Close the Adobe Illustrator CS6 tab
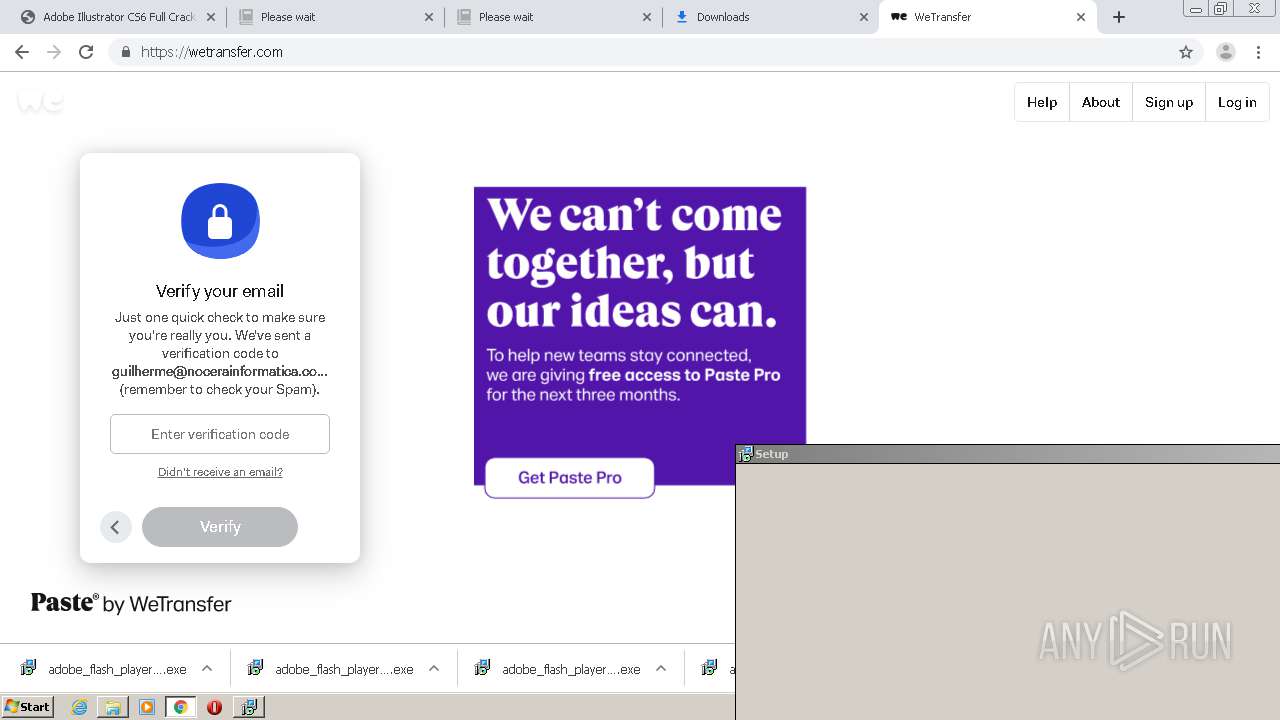 pos(212,17)
